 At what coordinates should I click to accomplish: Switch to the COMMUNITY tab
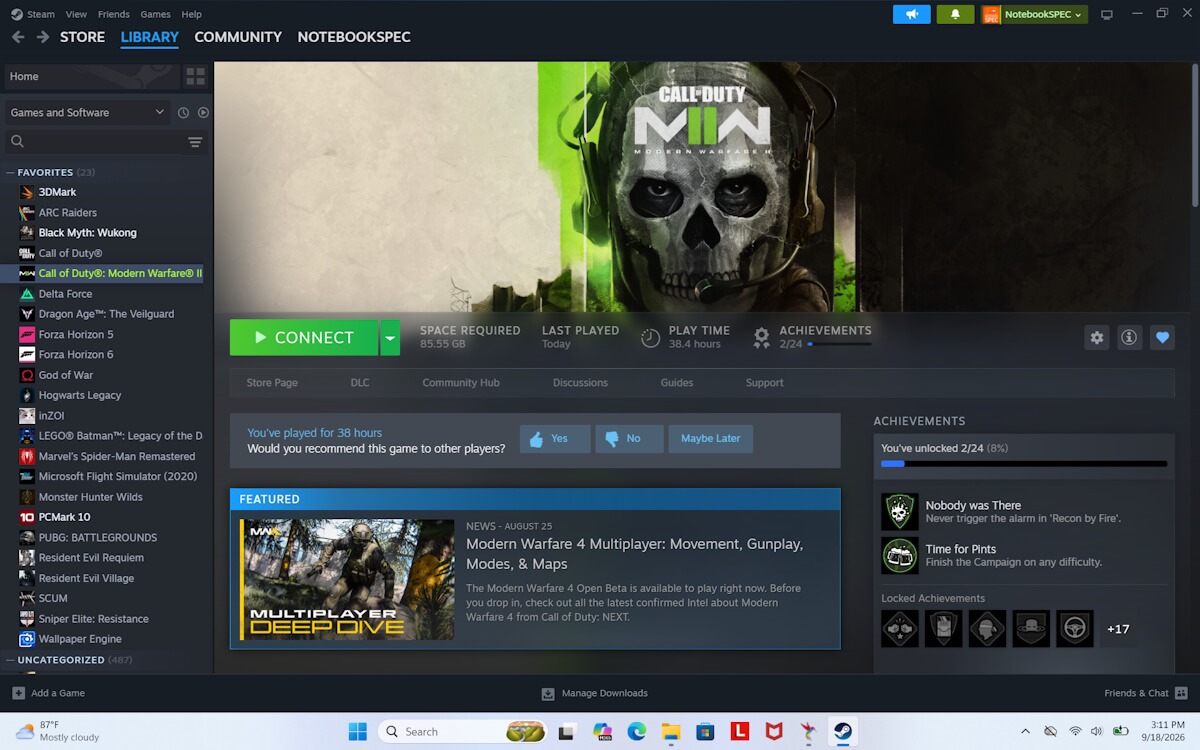238,37
